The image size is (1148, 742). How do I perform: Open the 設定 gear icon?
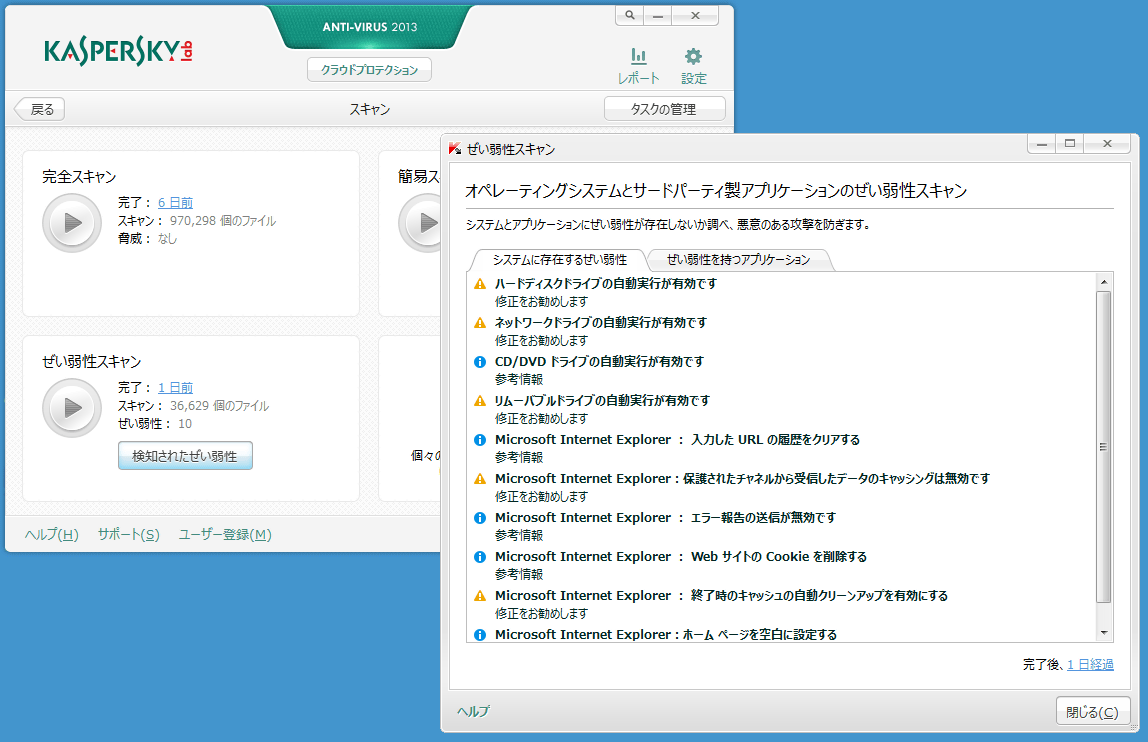click(693, 56)
